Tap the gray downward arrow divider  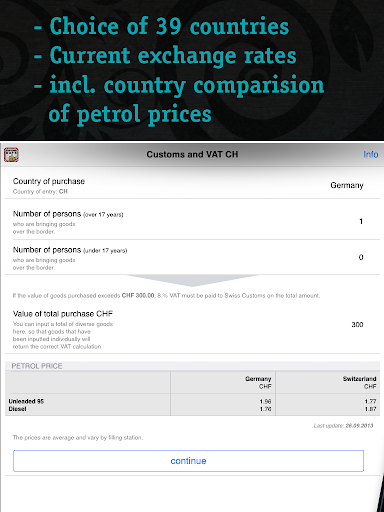click(x=192, y=280)
